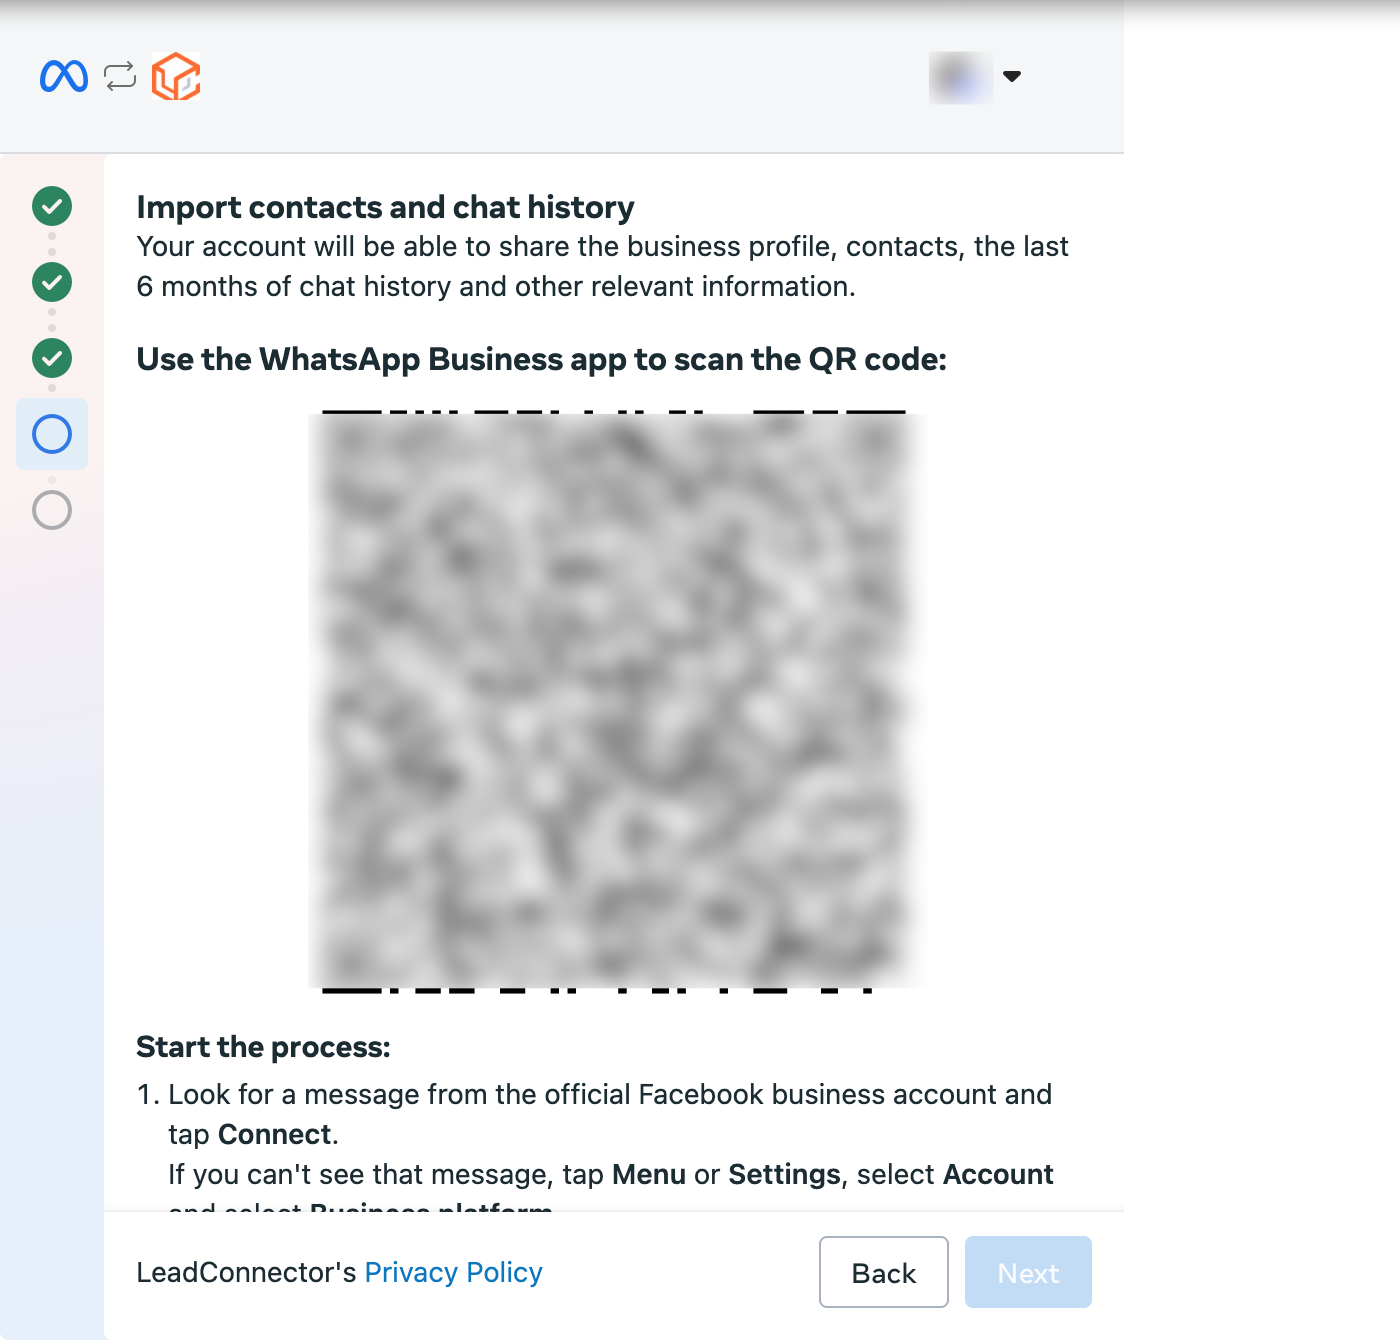The width and height of the screenshot is (1400, 1342).
Task: Click the Import contacts and chat history heading
Action: [385, 207]
